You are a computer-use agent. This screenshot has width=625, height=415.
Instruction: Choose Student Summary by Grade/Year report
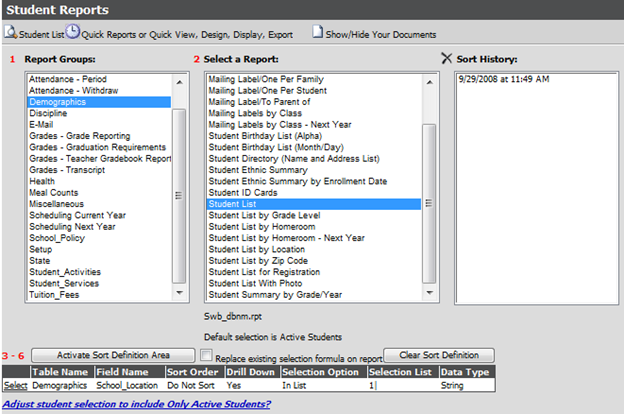(x=314, y=295)
